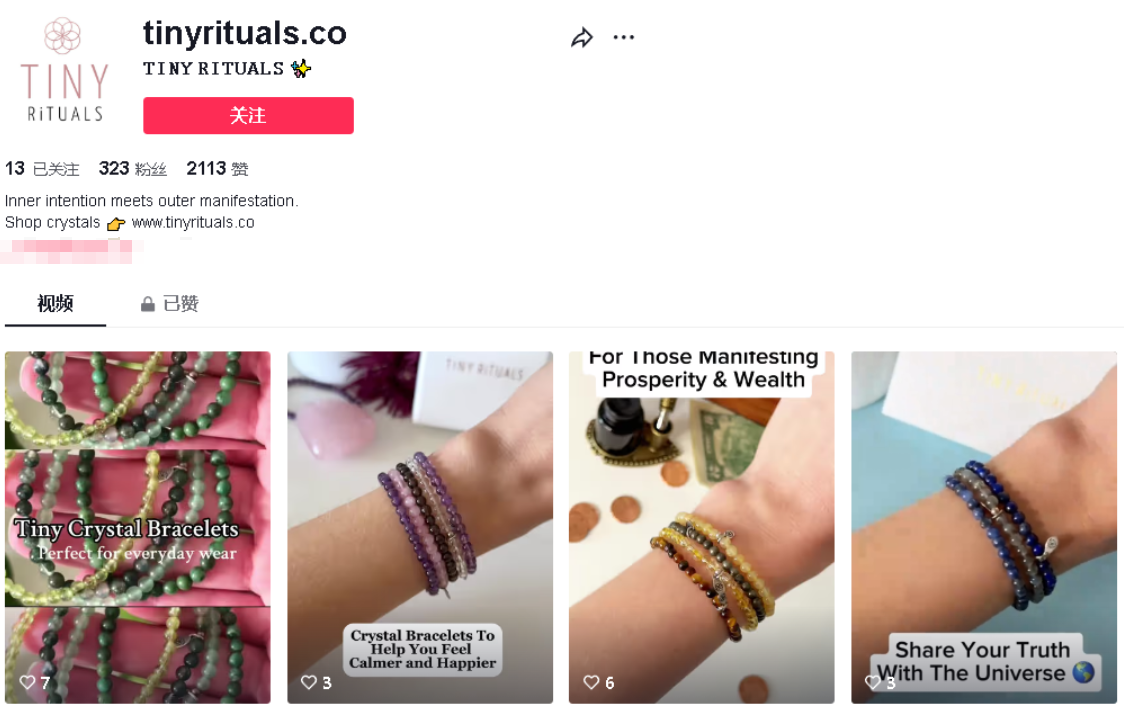Click the Tiny Rituals profile avatar logo
Screen dimensions: 1124x714
click(x=64, y=70)
